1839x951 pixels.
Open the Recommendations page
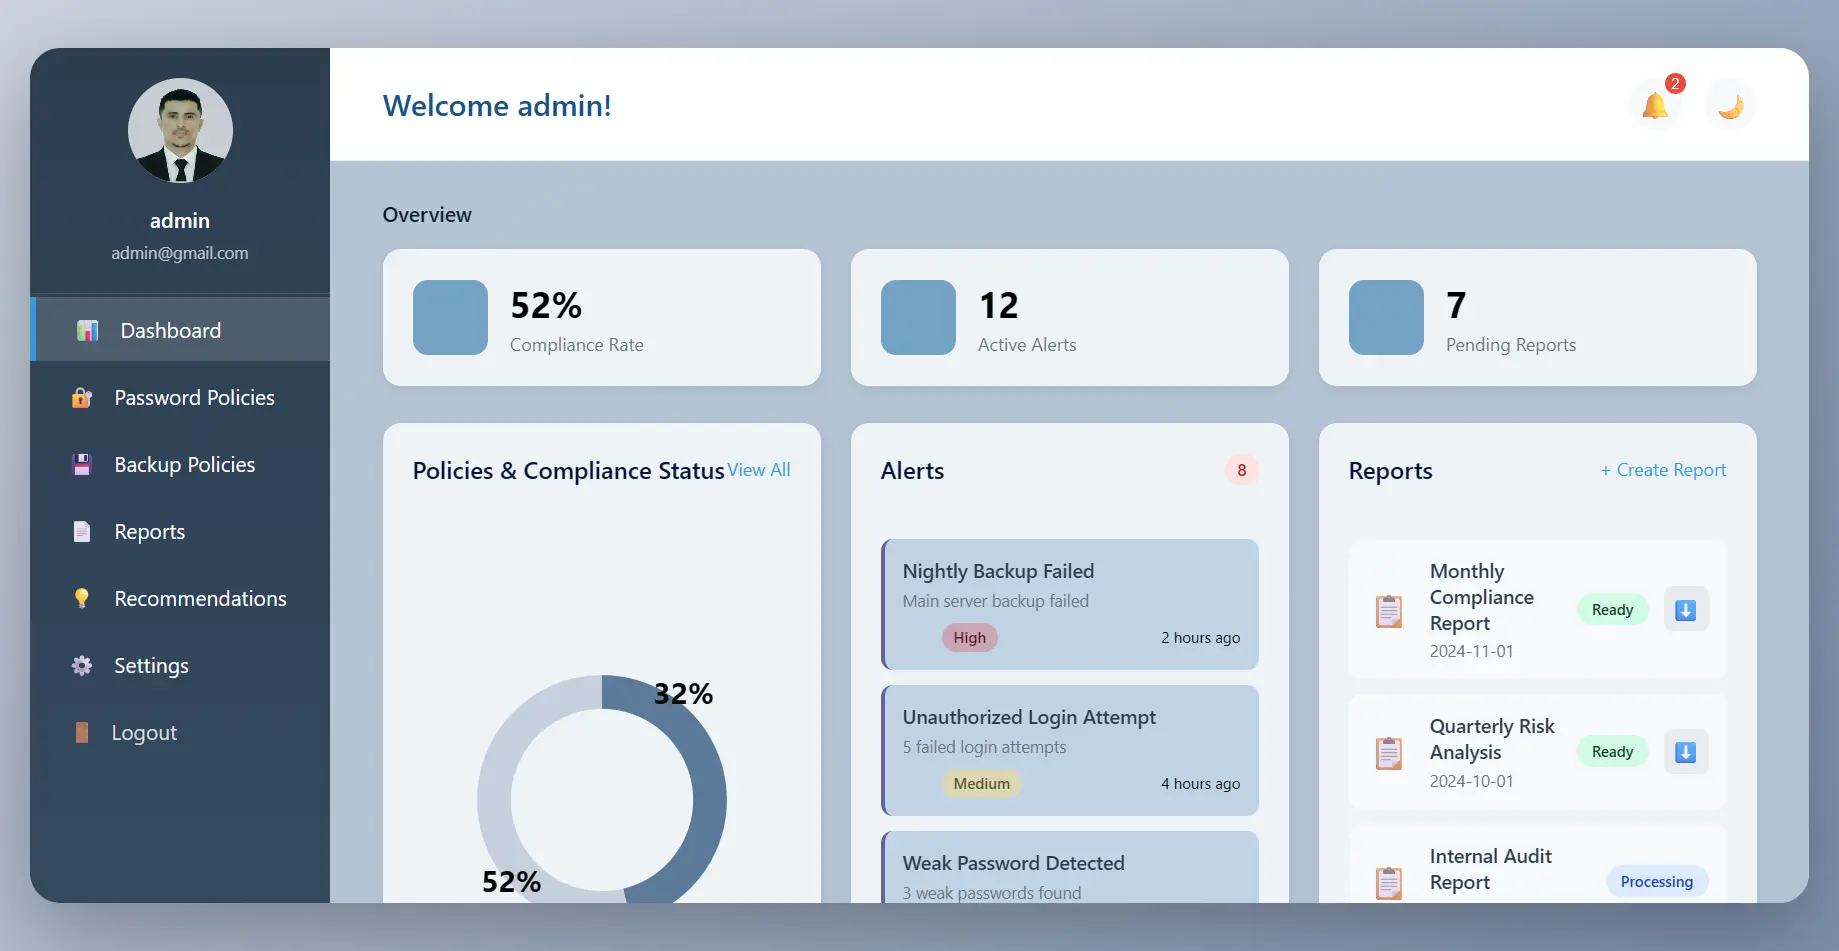click(200, 599)
